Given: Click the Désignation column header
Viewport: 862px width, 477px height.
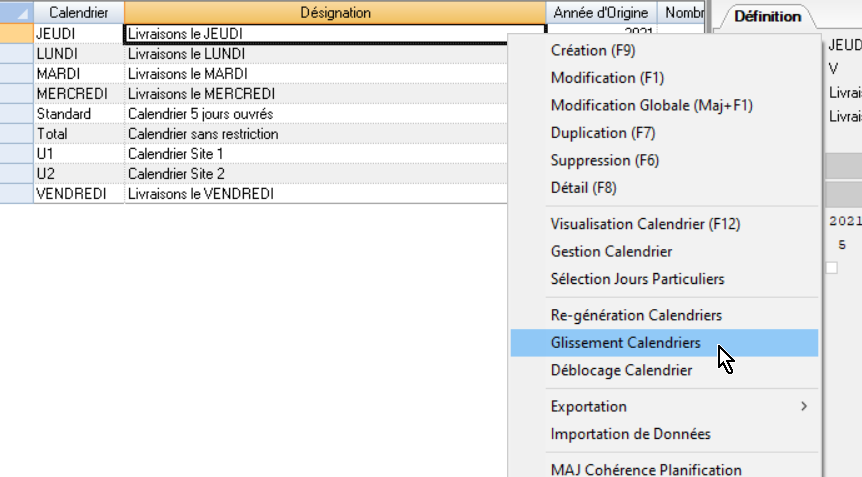Looking at the screenshot, I should pyautogui.click(x=335, y=13).
